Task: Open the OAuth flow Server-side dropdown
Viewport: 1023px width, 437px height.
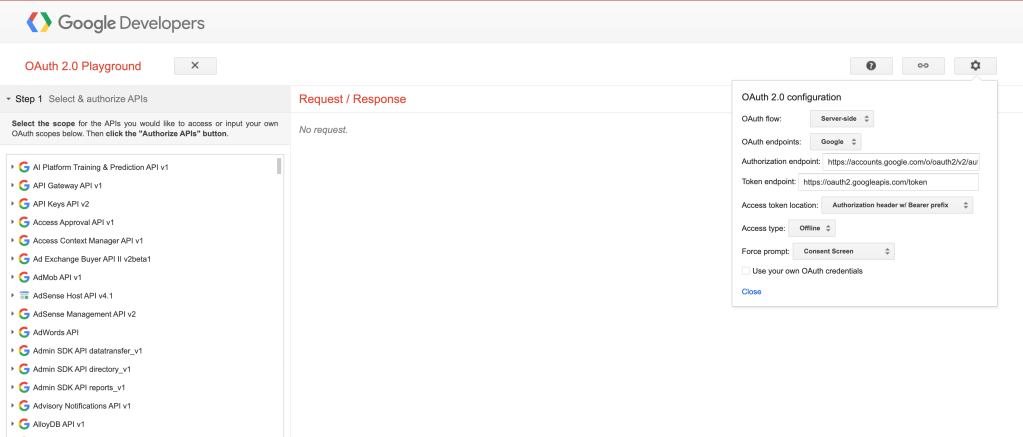Action: [842, 119]
